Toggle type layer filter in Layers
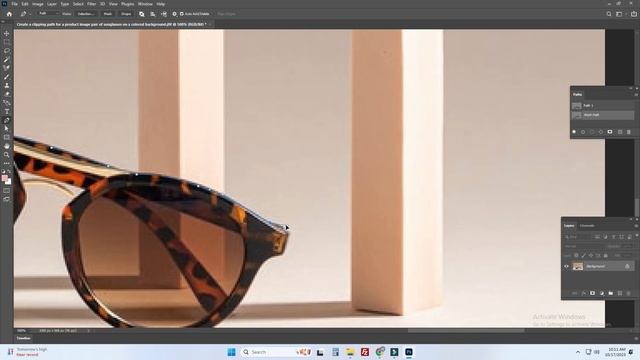 coord(613,237)
